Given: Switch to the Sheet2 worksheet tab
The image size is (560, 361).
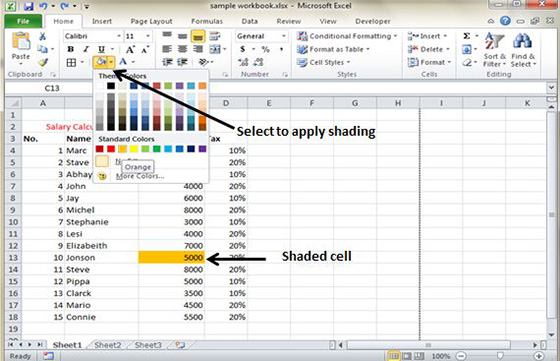Looking at the screenshot, I should click(108, 345).
